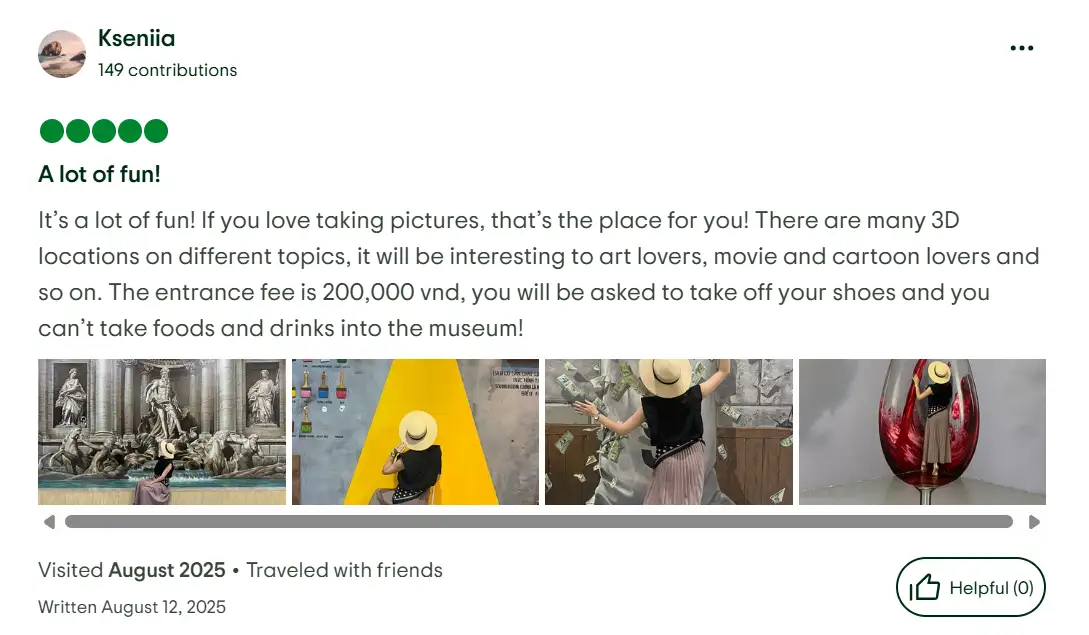Click the review body text paragraph
Viewport: 1089px width, 635px height.
pos(539,274)
